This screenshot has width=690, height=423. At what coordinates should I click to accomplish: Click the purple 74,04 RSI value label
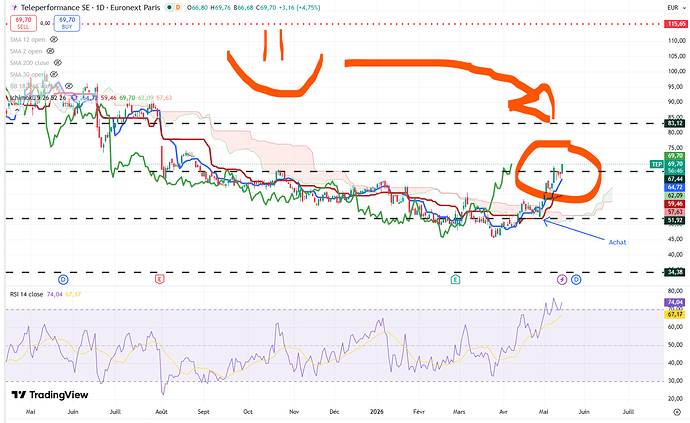pyautogui.click(x=675, y=302)
